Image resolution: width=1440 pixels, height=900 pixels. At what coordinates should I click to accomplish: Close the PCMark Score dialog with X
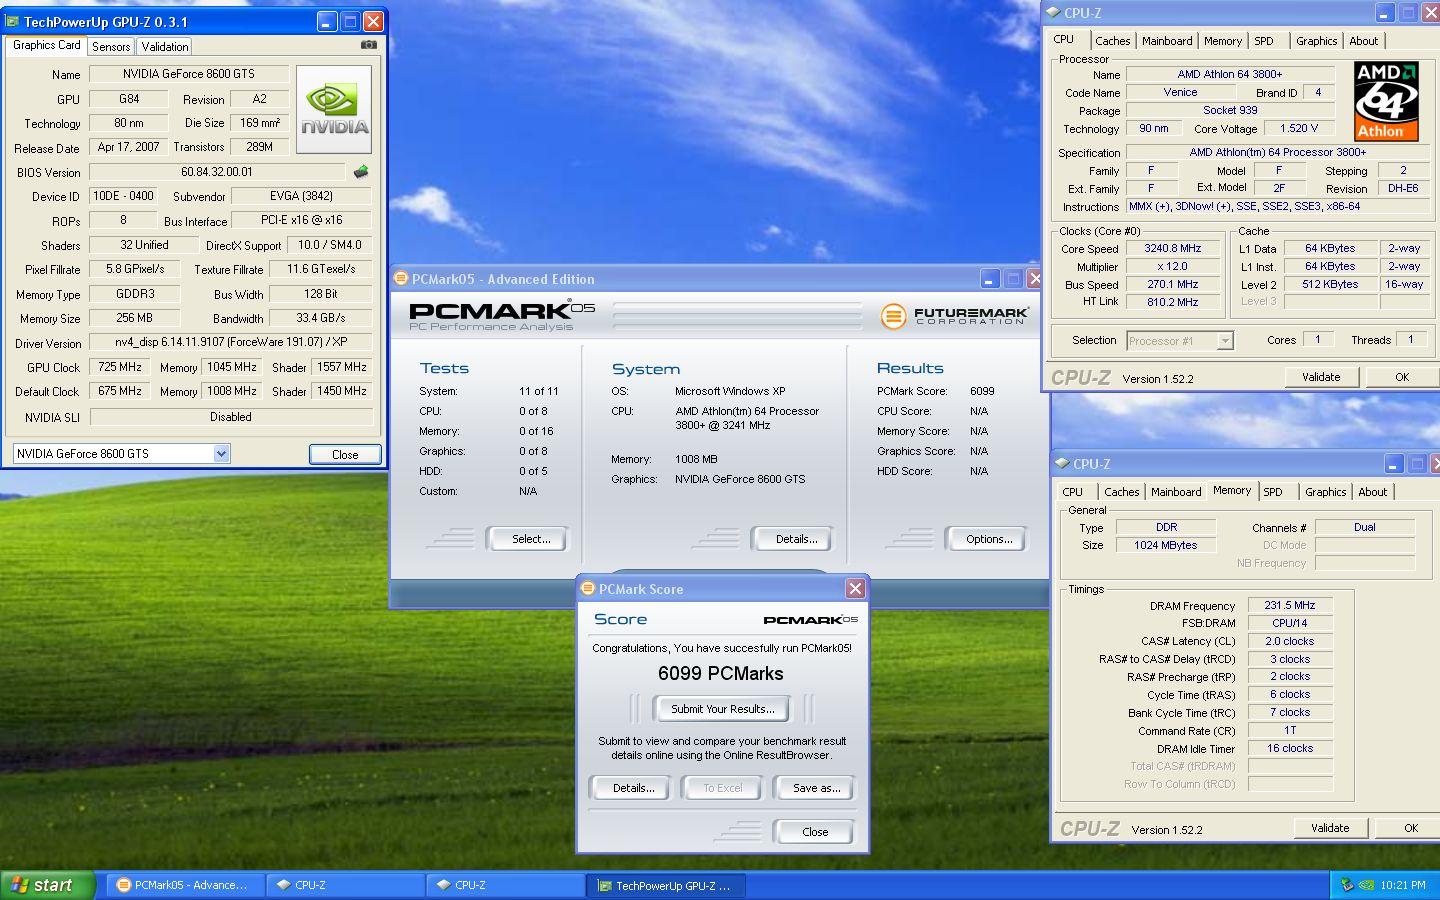point(855,589)
